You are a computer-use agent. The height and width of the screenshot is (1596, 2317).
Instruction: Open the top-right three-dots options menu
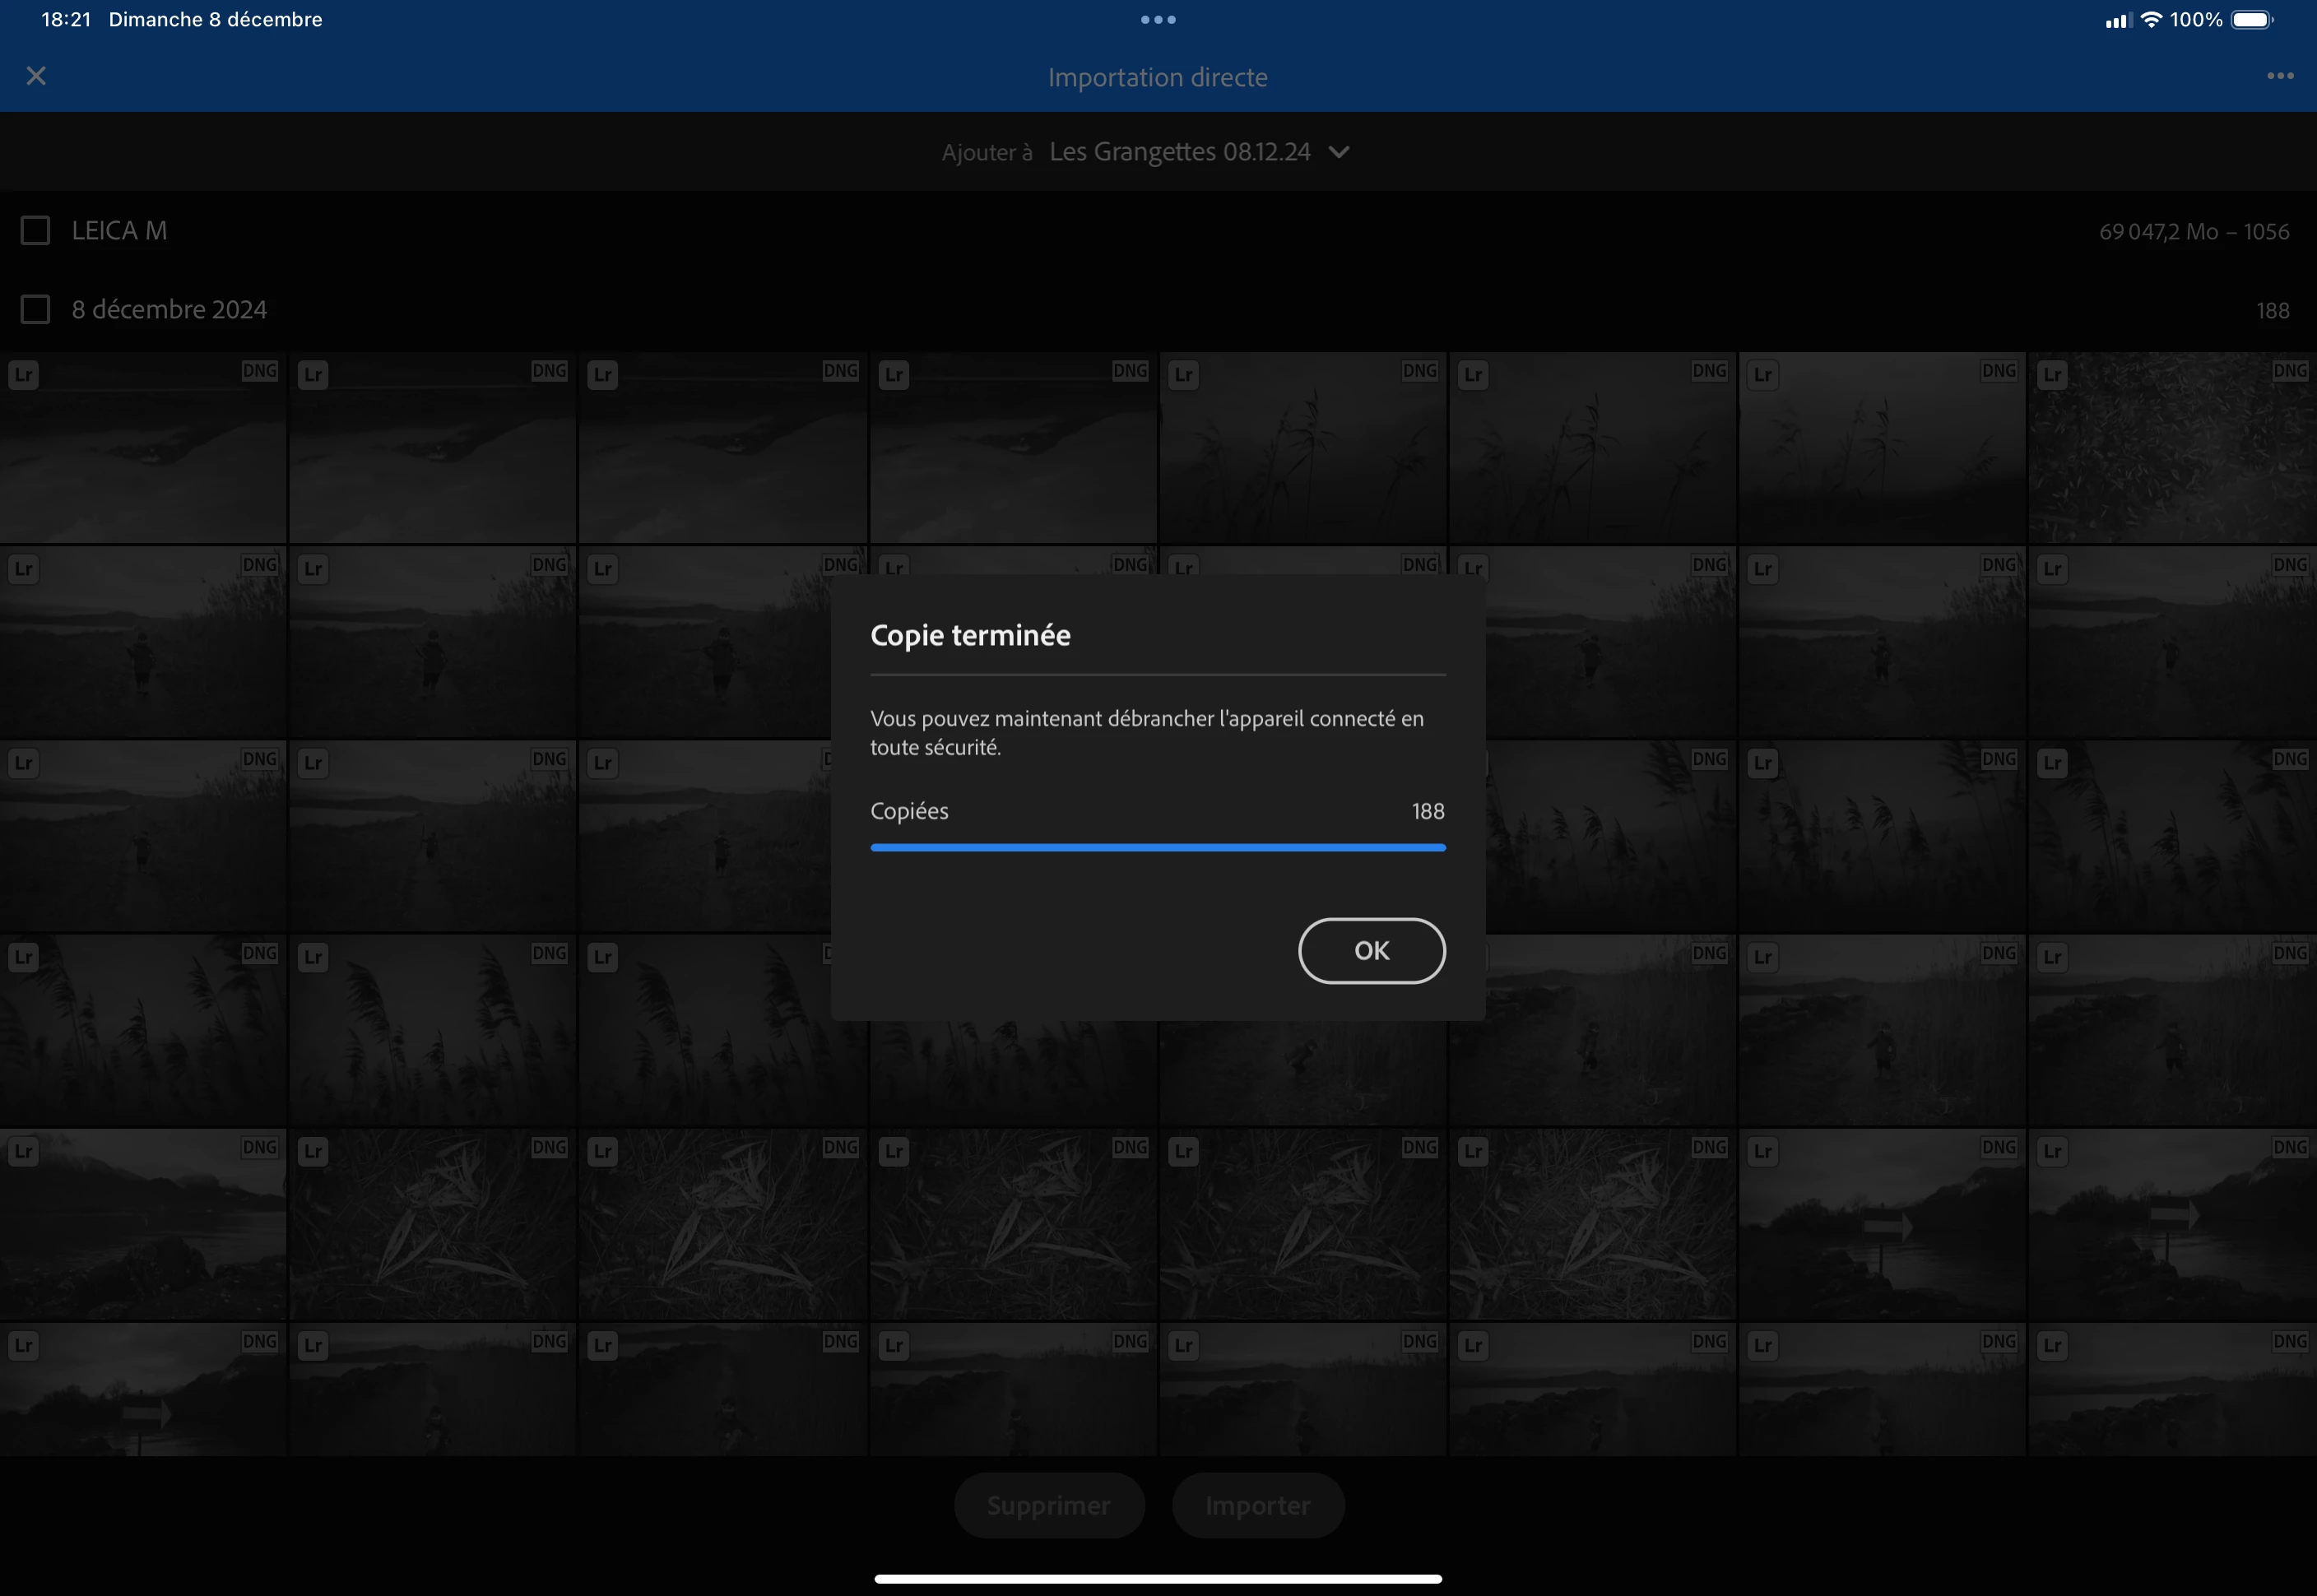pos(2279,76)
